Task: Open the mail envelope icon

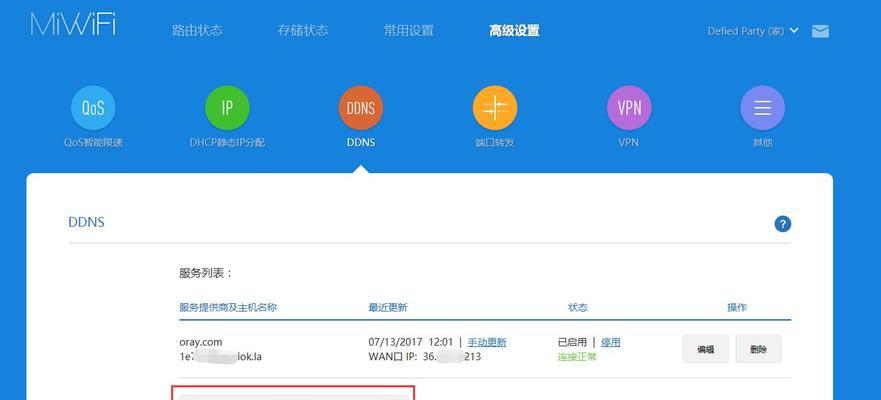Action: pyautogui.click(x=820, y=31)
